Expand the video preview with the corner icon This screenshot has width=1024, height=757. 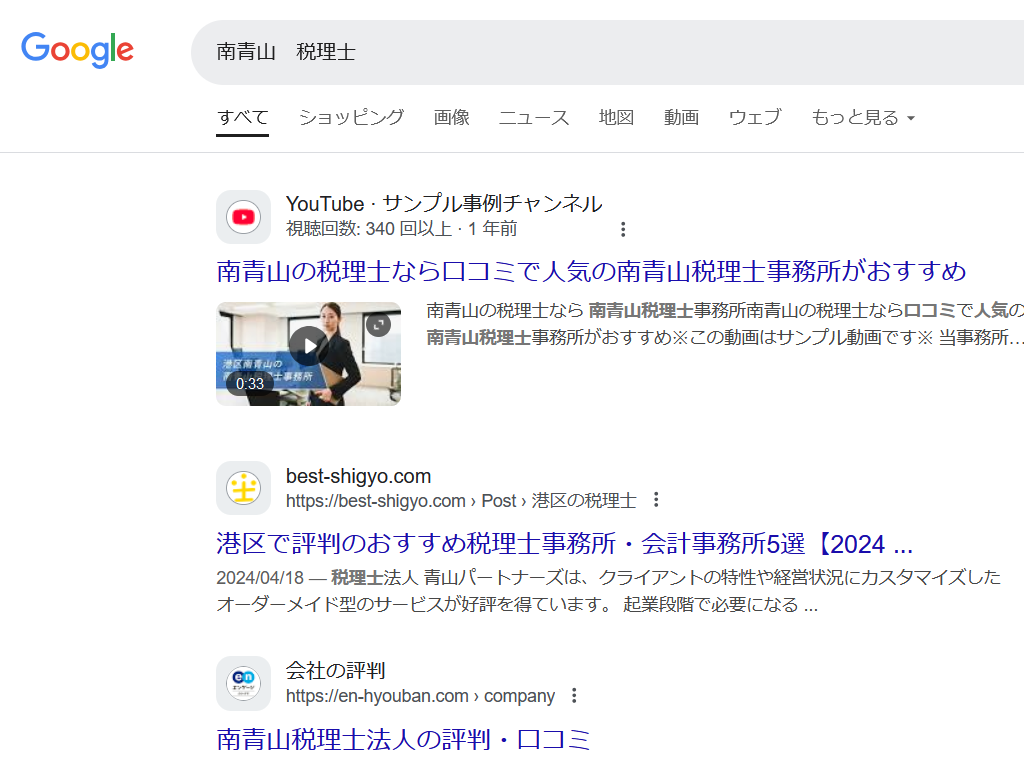(378, 325)
